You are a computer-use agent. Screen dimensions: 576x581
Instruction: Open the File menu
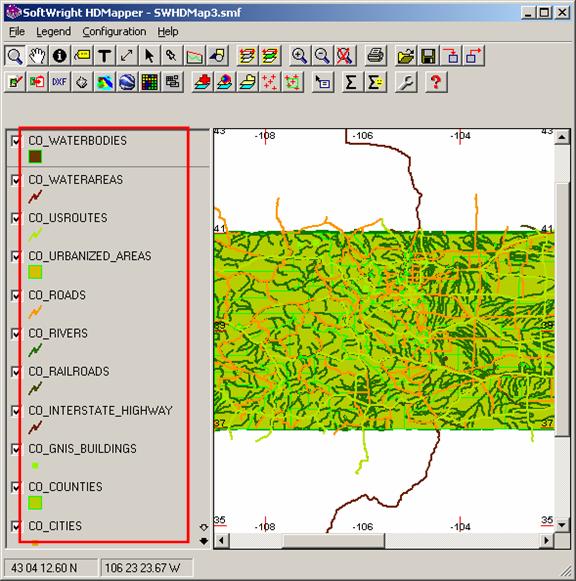[x=17, y=32]
